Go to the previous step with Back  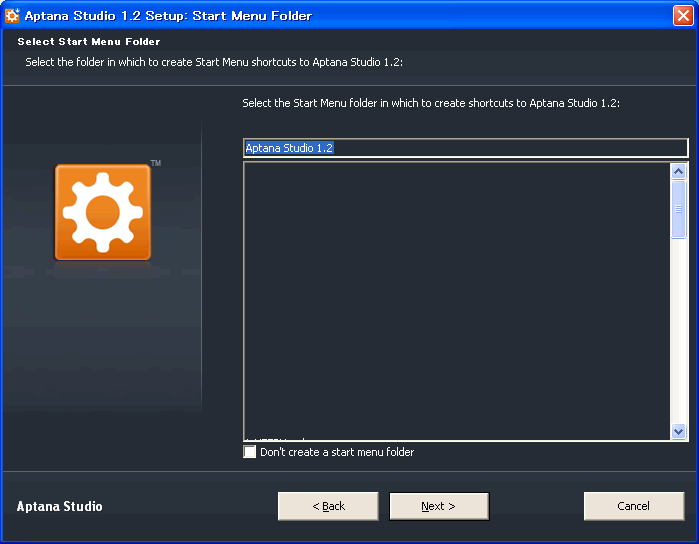tap(328, 506)
